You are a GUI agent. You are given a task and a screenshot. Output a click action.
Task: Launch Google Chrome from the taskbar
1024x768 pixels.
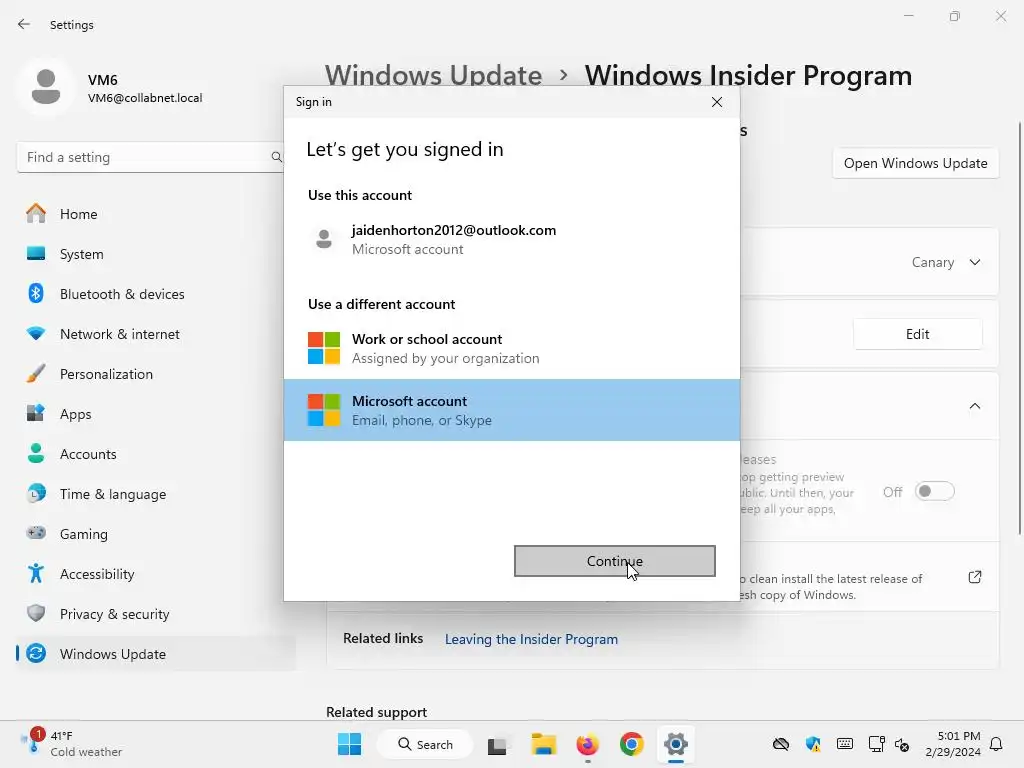click(632, 744)
